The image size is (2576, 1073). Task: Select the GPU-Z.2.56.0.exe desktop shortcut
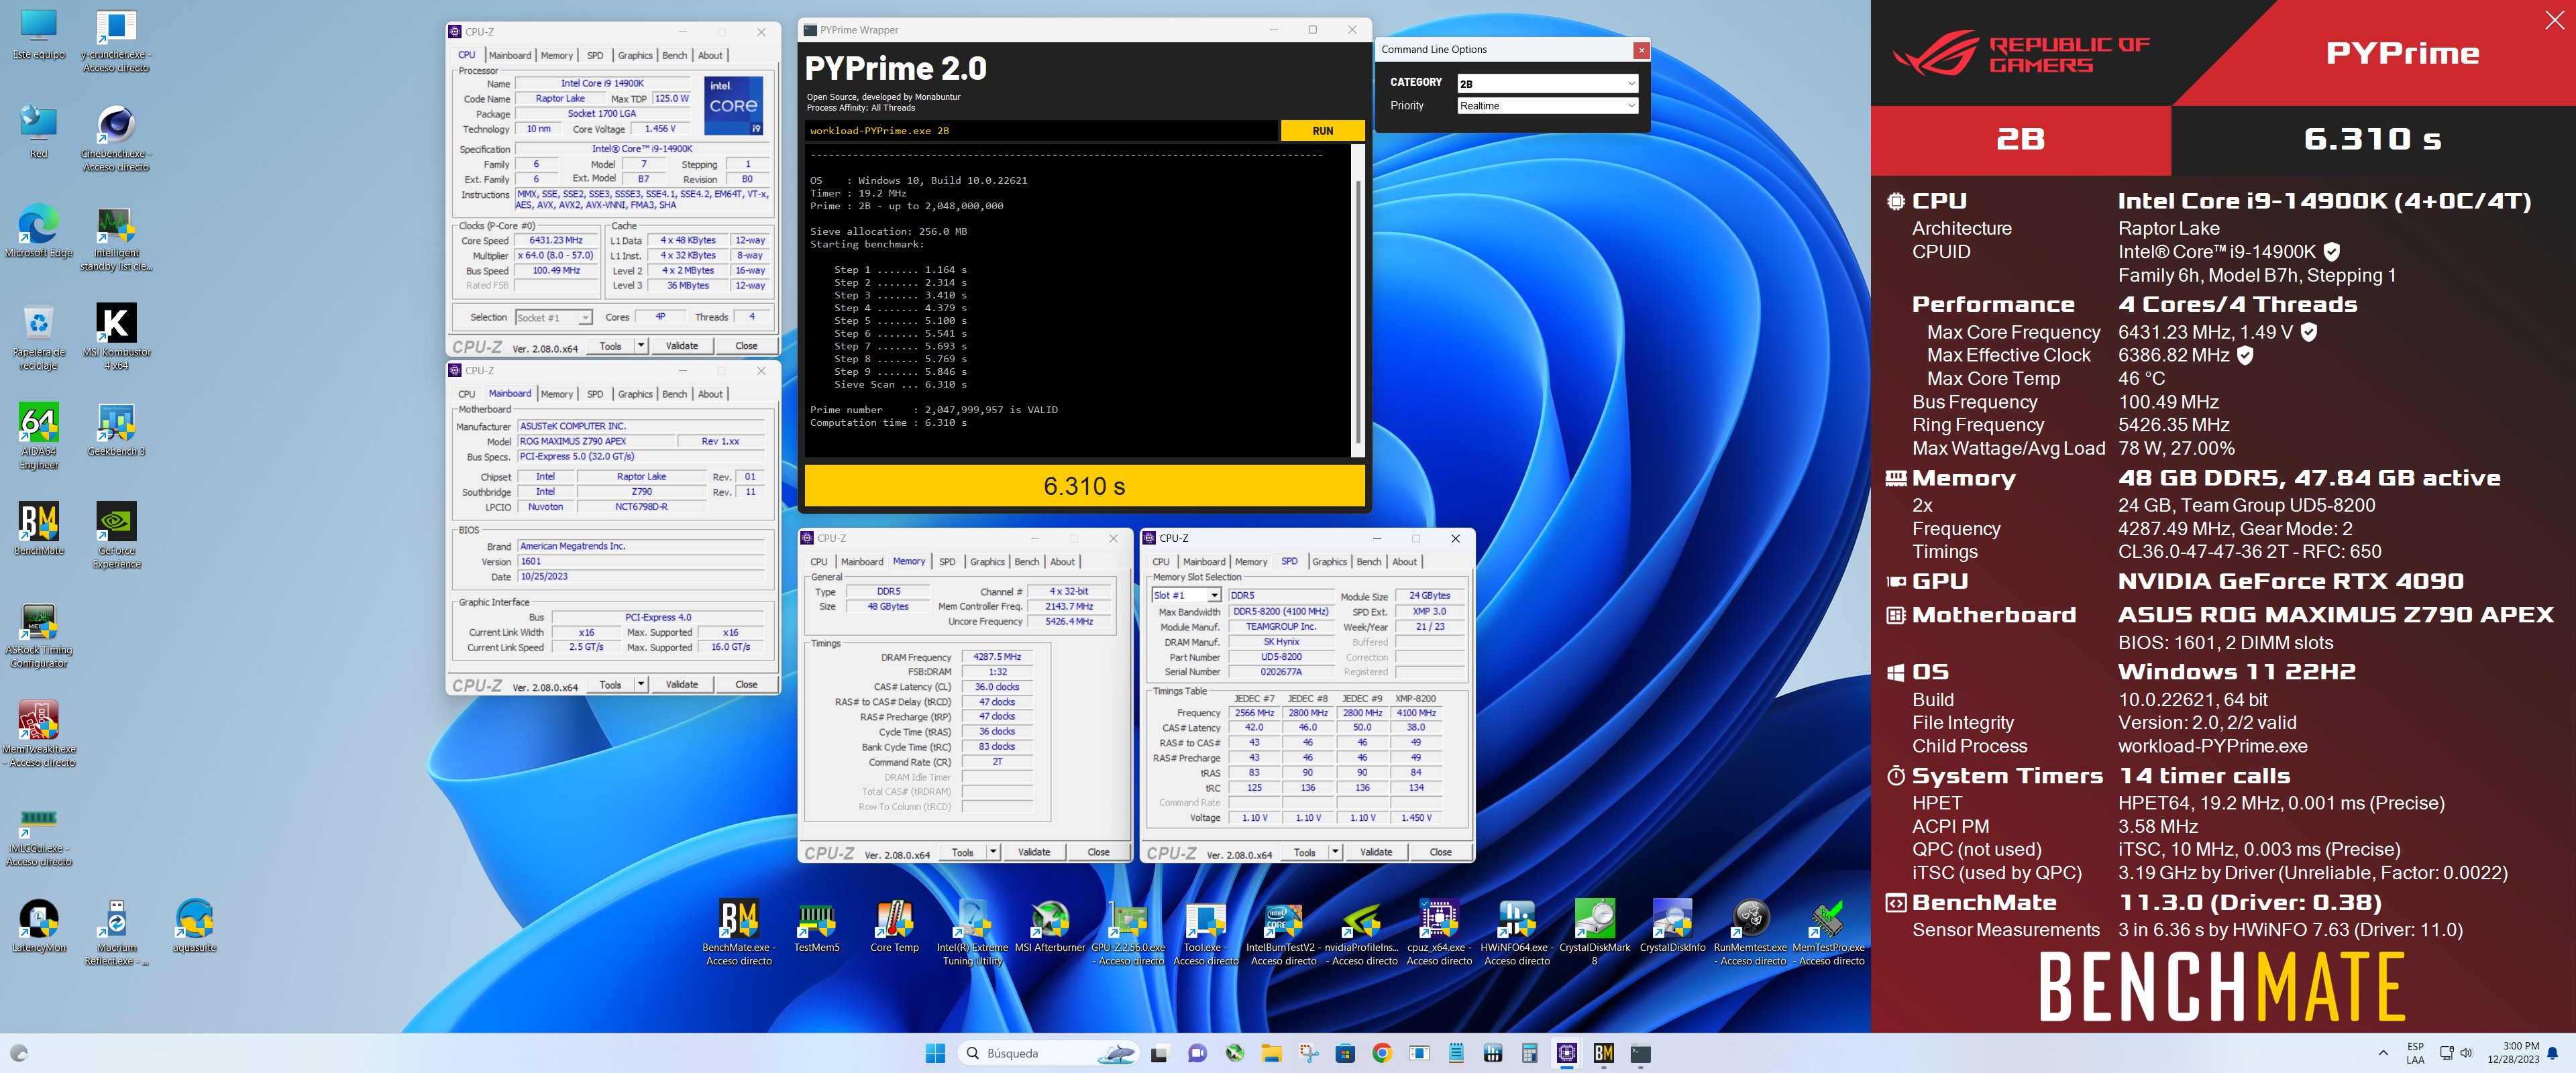[x=1128, y=932]
